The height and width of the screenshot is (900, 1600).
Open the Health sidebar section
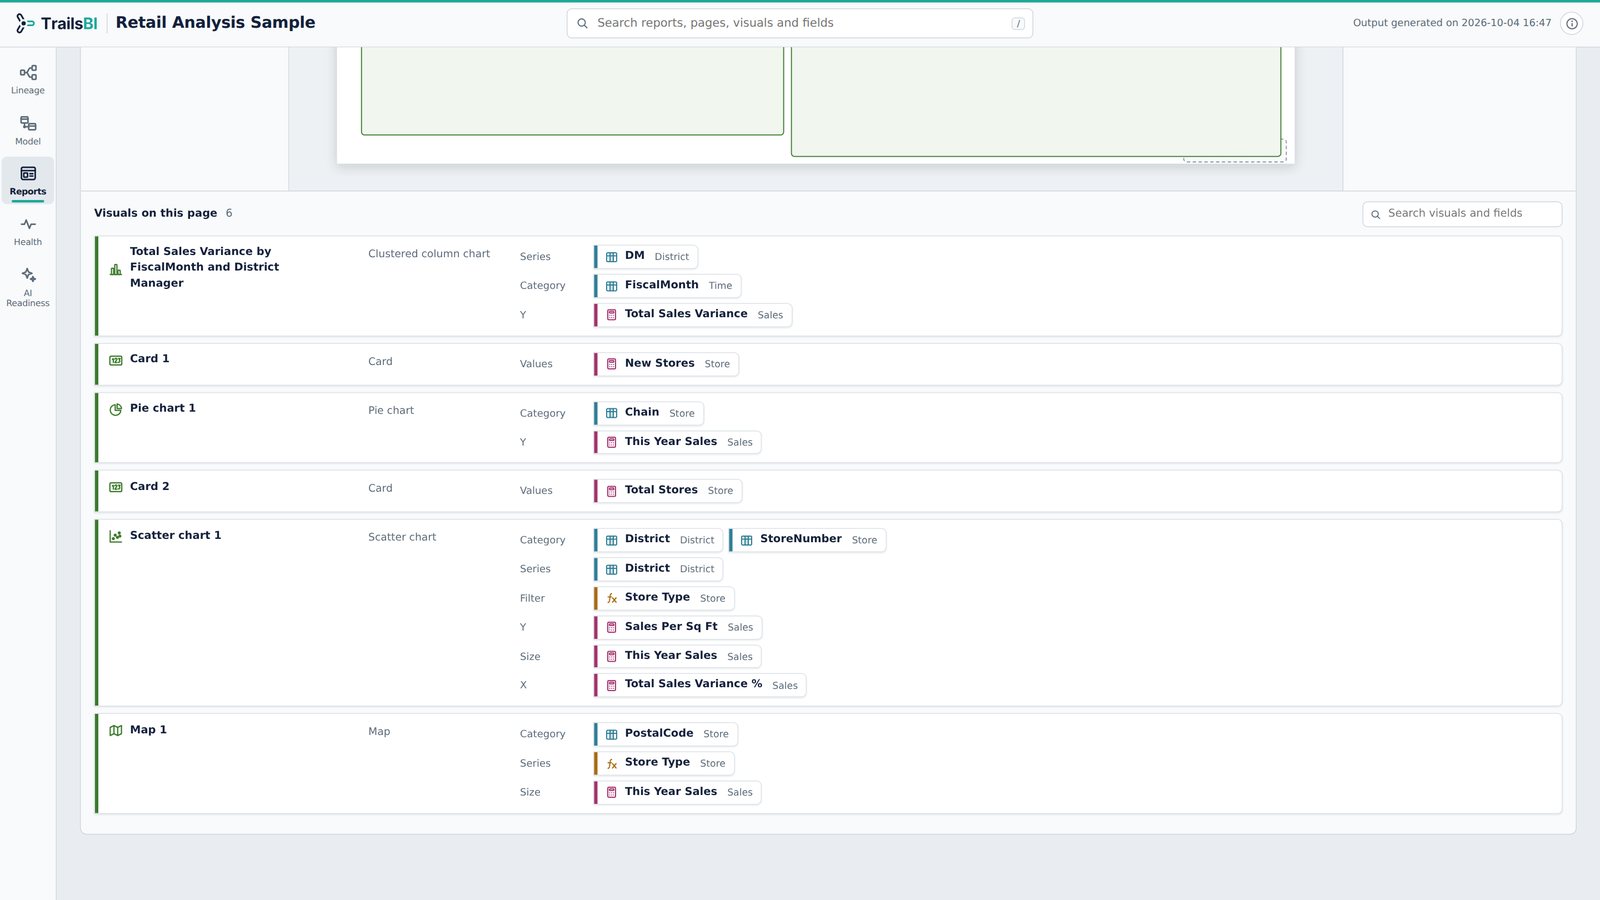click(28, 232)
